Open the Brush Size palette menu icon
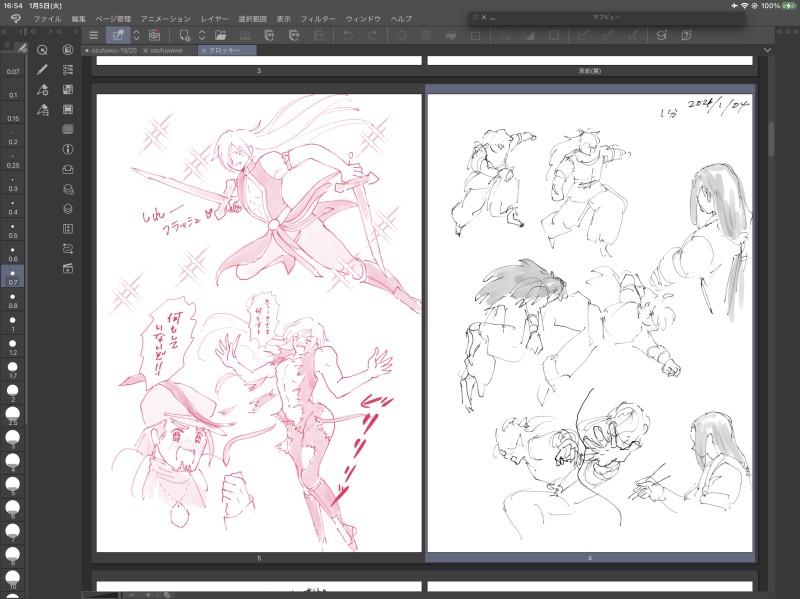The height and width of the screenshot is (599, 800). coord(7,46)
